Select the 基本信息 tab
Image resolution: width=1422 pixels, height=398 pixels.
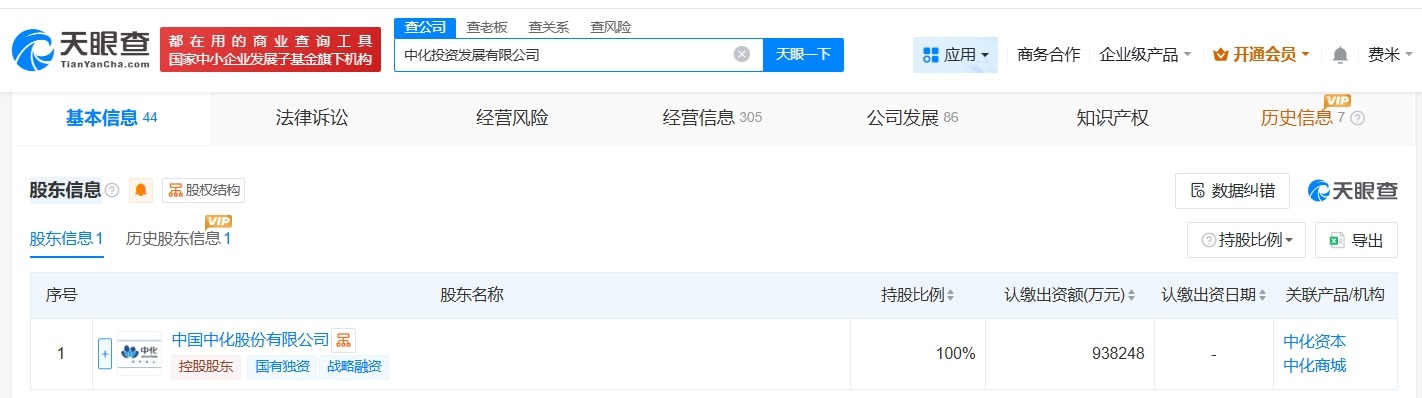pos(111,118)
